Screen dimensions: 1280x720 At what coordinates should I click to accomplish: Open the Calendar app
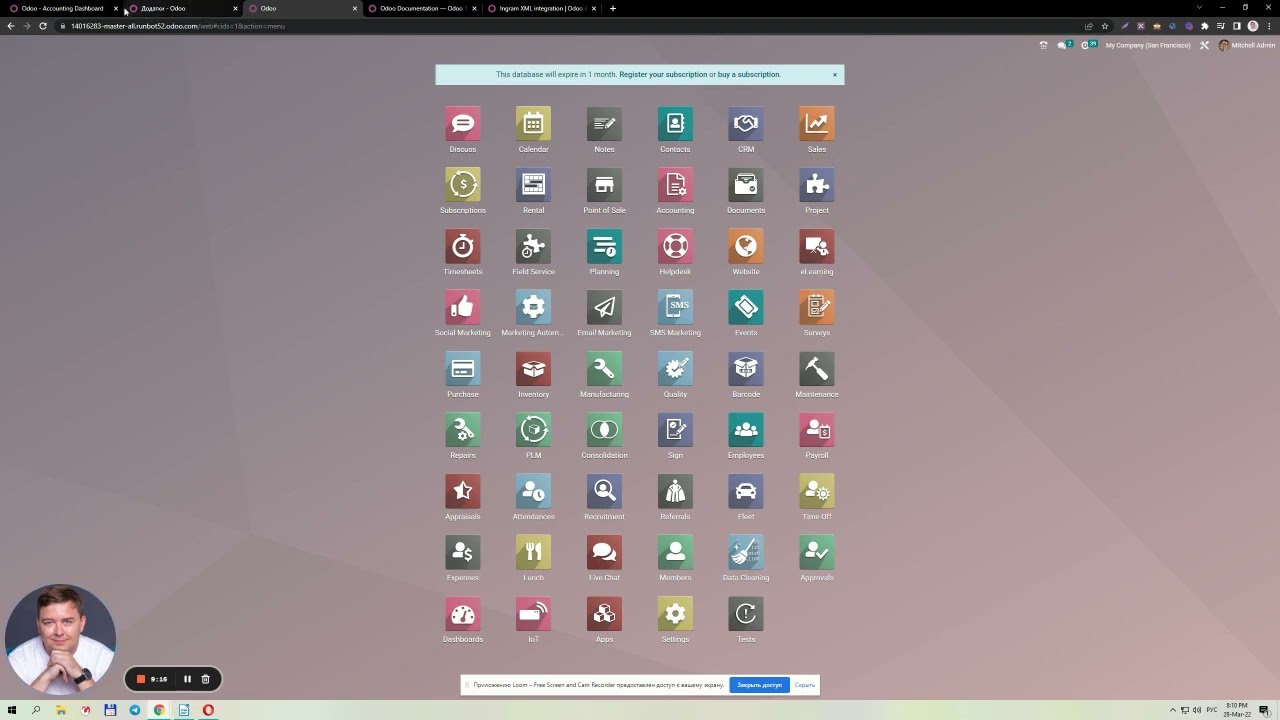(534, 123)
